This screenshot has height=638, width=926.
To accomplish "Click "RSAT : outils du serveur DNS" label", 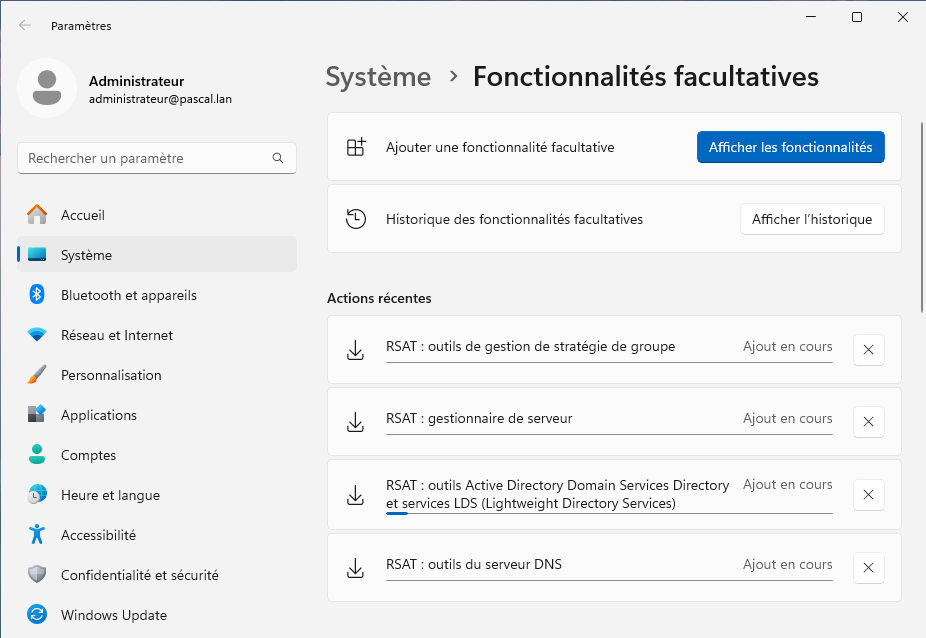I will pyautogui.click(x=474, y=564).
